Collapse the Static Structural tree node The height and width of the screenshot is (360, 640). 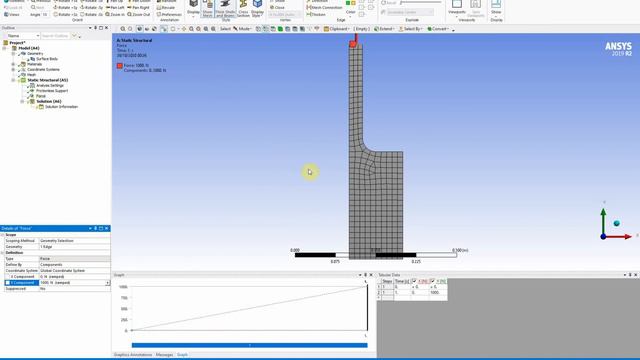13,80
